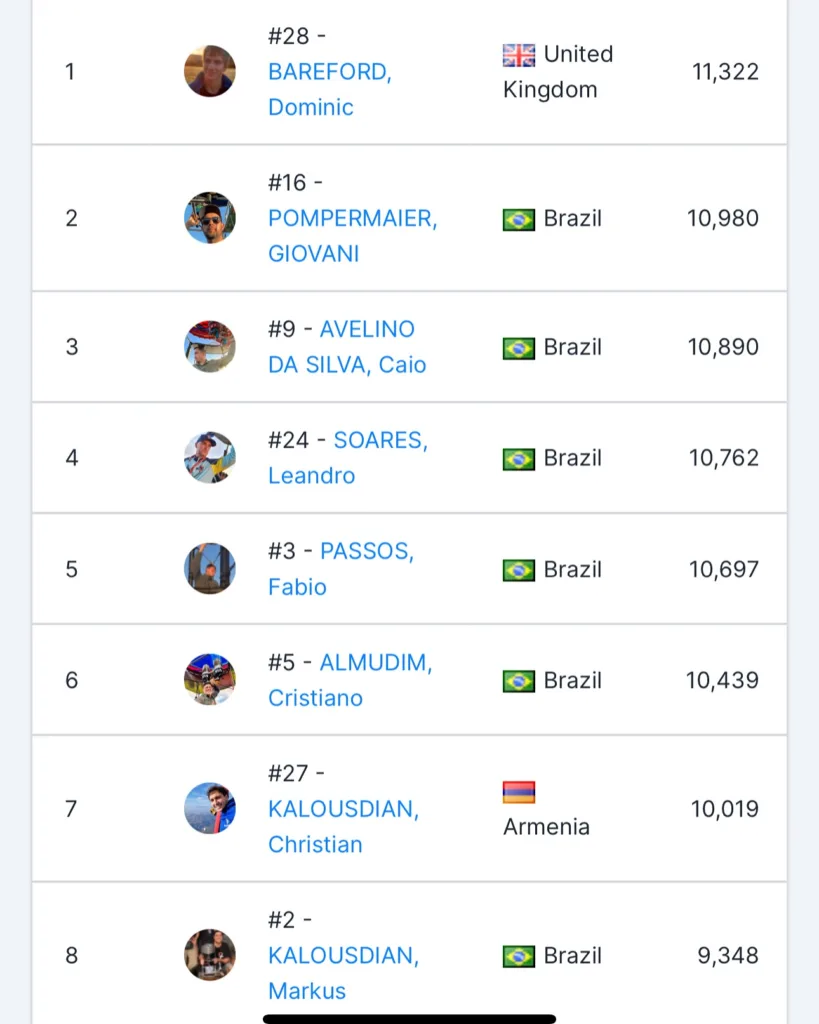The height and width of the screenshot is (1024, 819).
Task: Click Giovani Pompermaier's avatar photo
Action: tap(210, 218)
